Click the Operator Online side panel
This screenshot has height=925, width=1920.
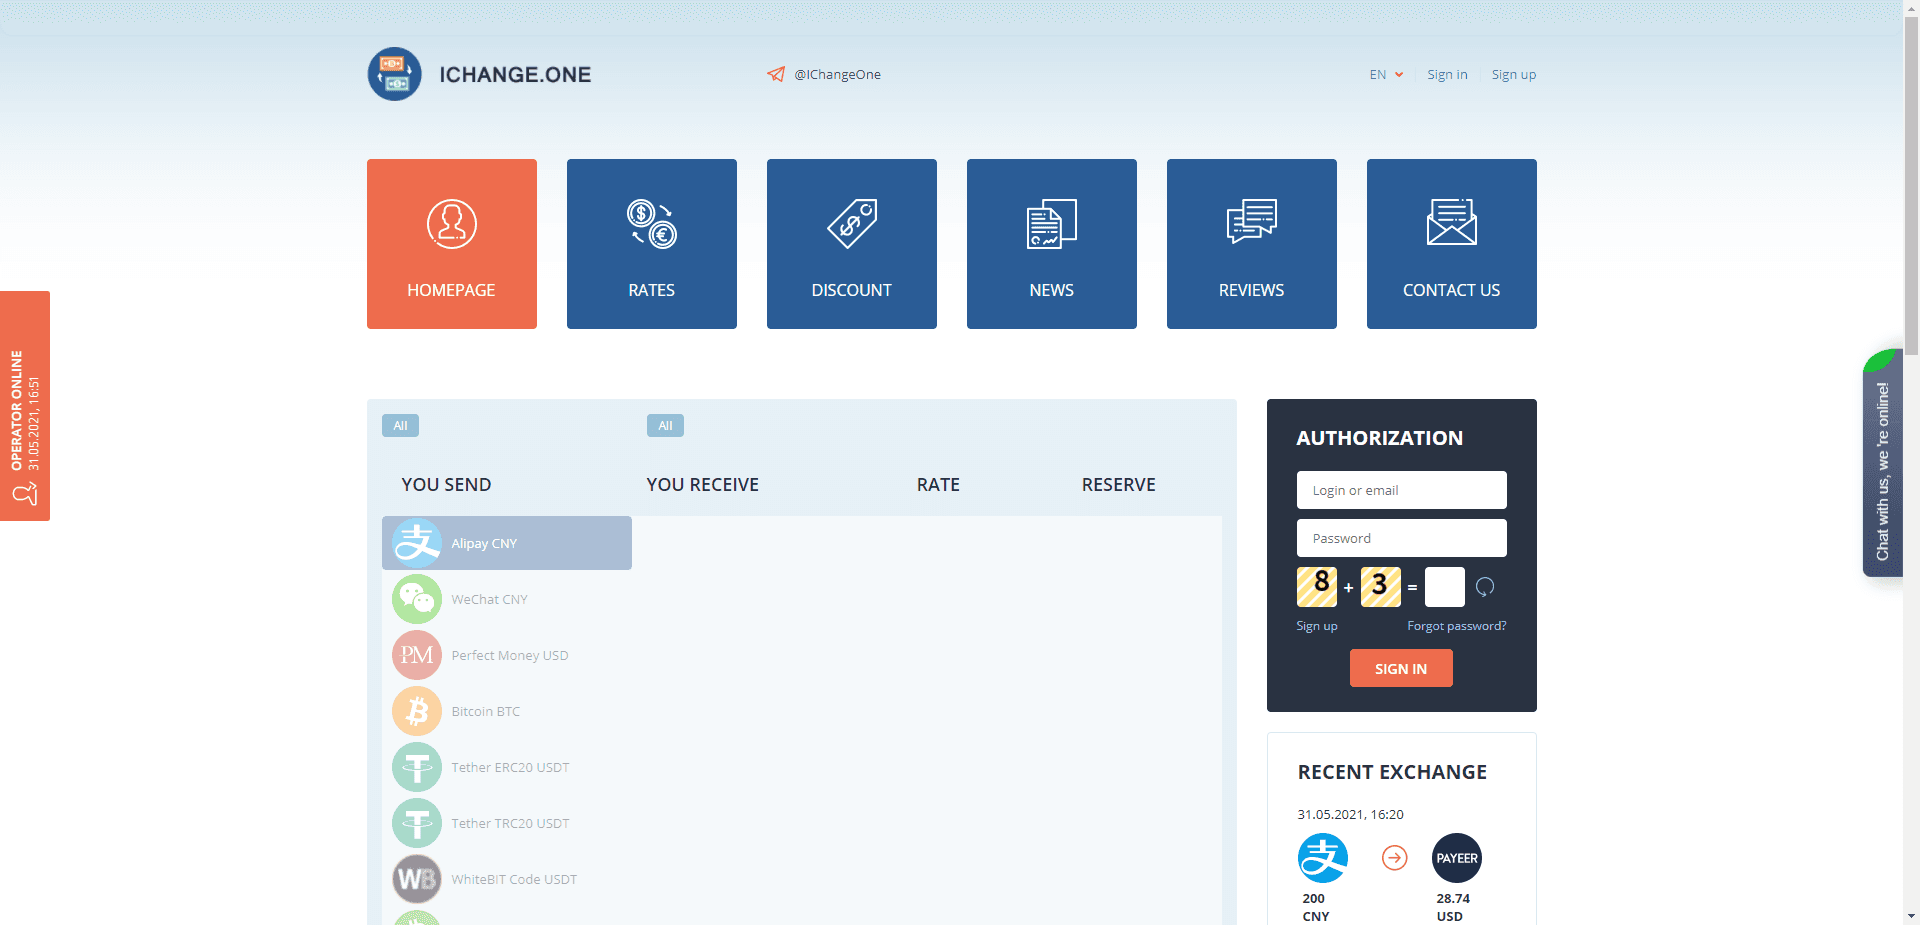[25, 406]
